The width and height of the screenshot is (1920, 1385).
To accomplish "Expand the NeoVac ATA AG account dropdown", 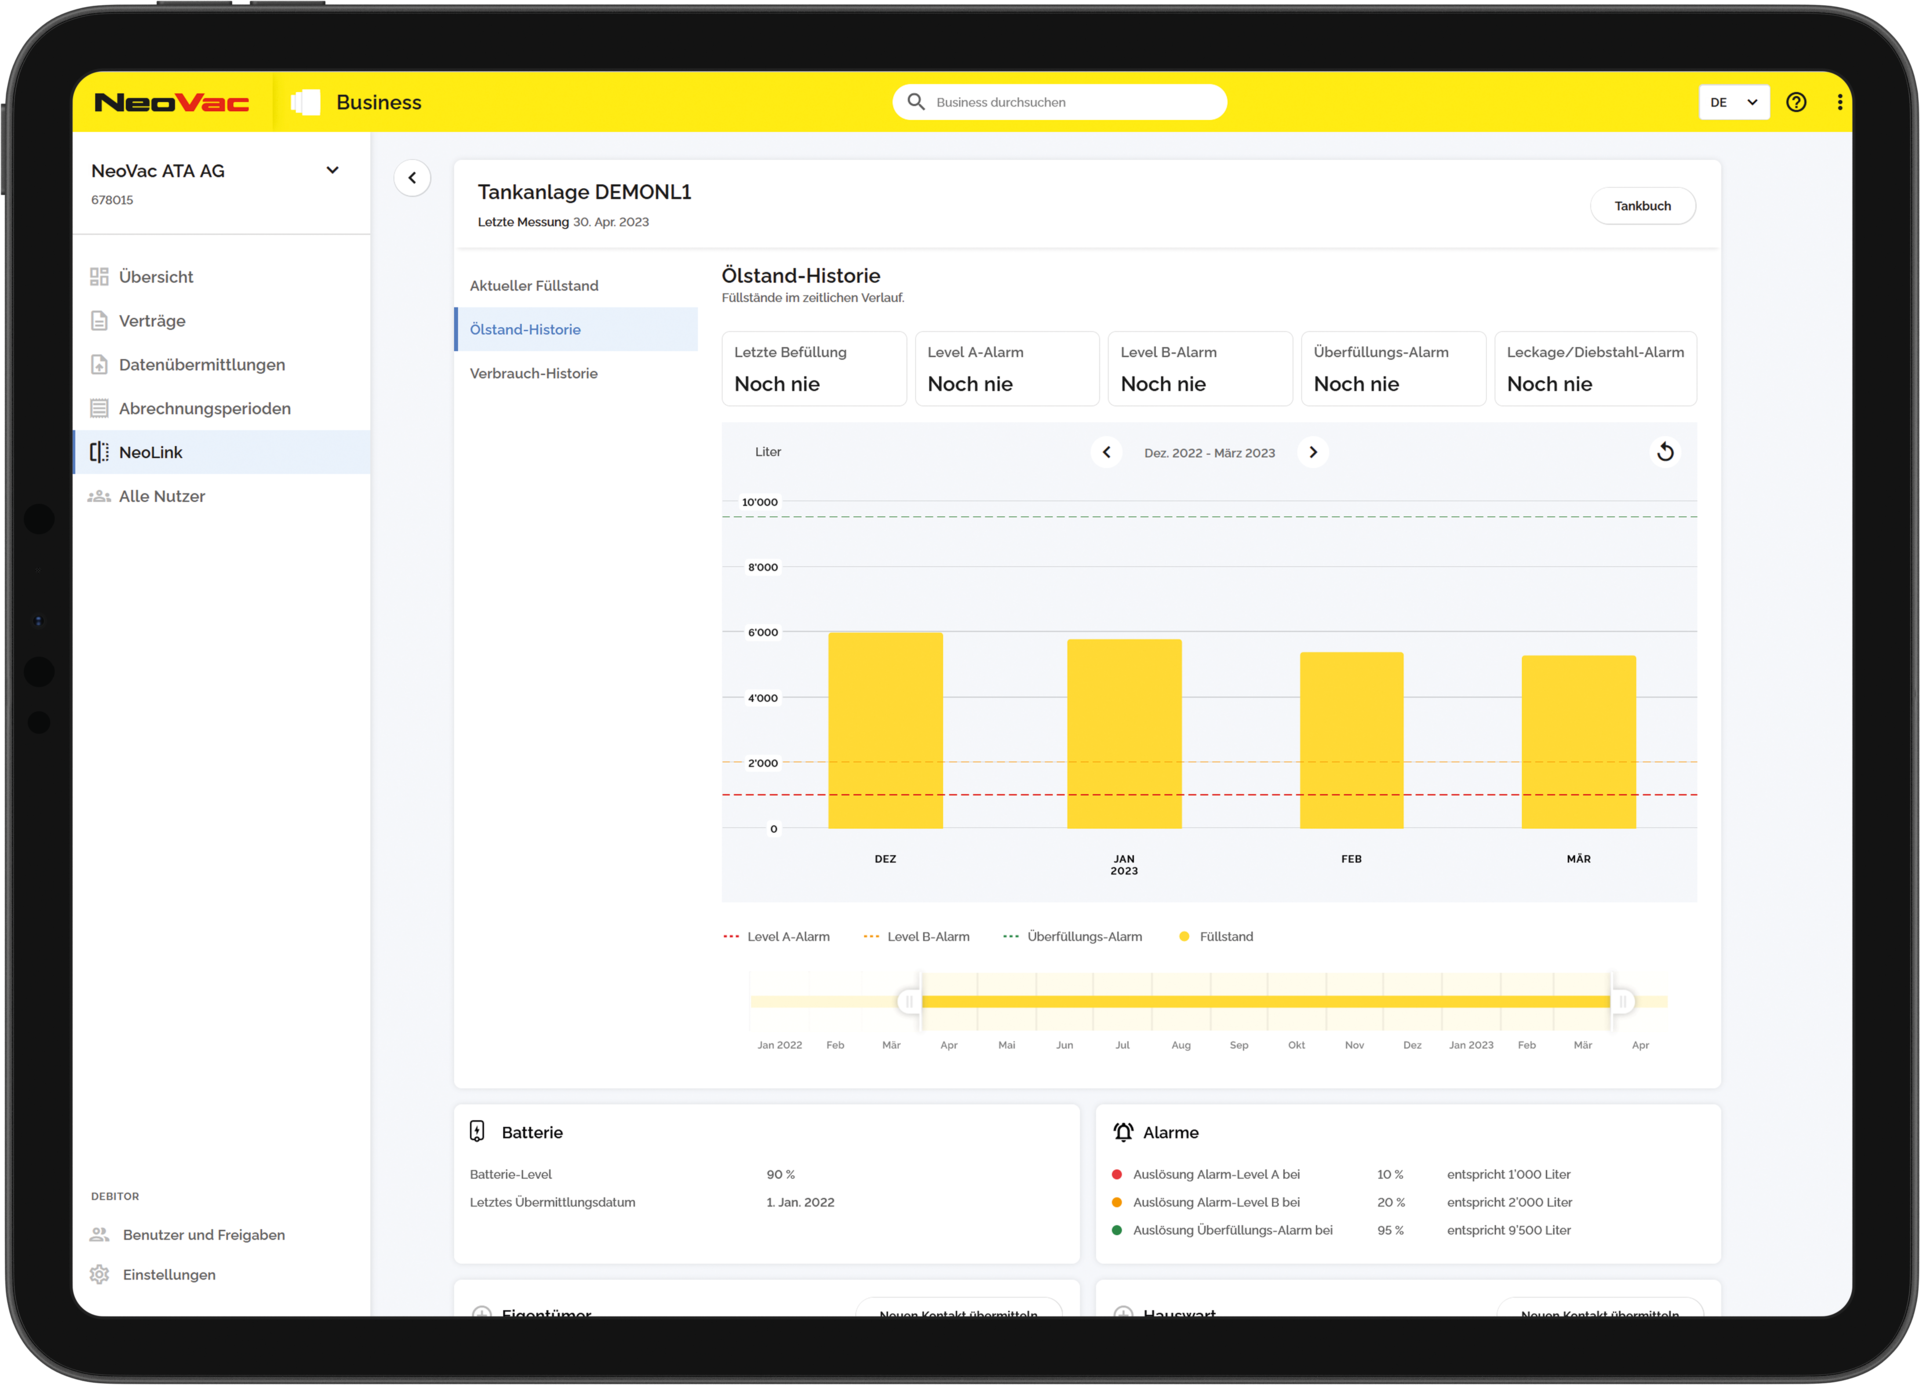I will tap(332, 171).
